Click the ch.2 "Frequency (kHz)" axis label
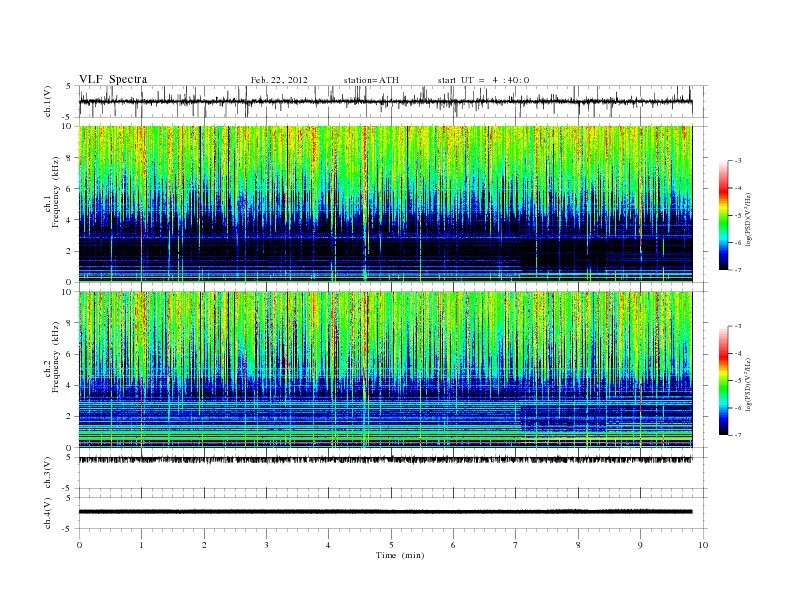 pyautogui.click(x=56, y=356)
